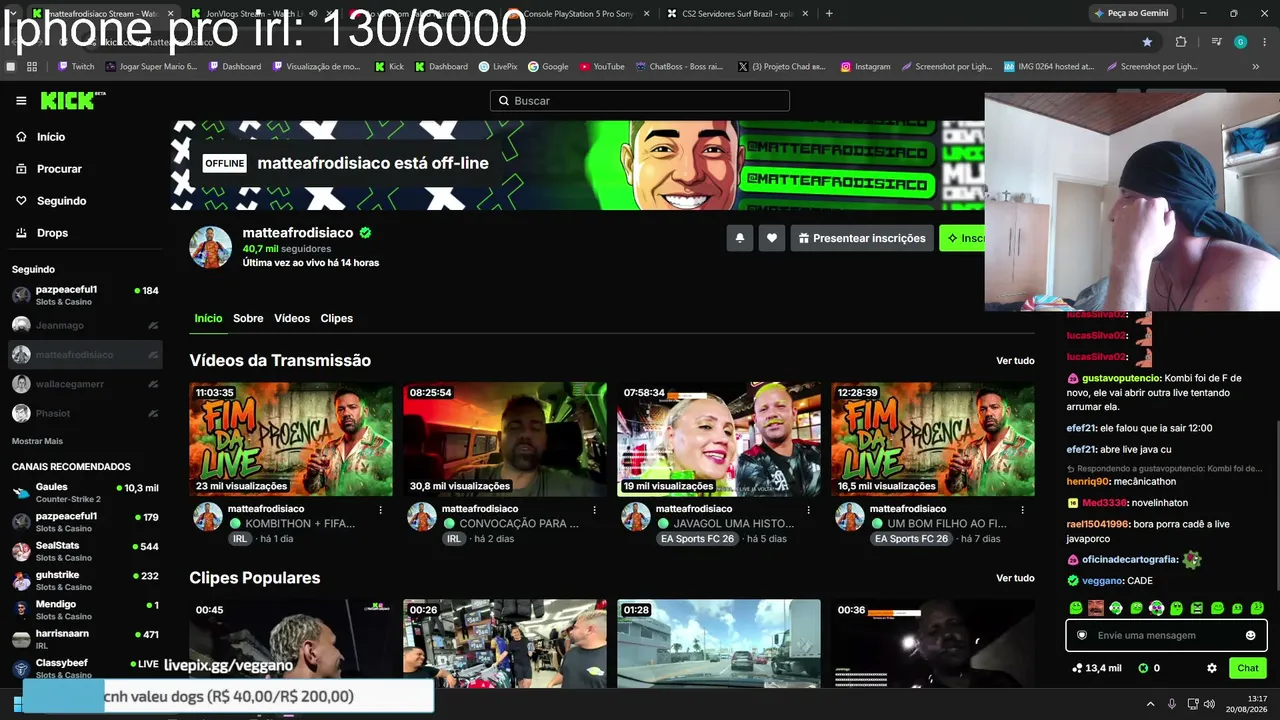Open the Kick sidebar hamburger menu
This screenshot has height=720, width=1280.
pos(21,101)
